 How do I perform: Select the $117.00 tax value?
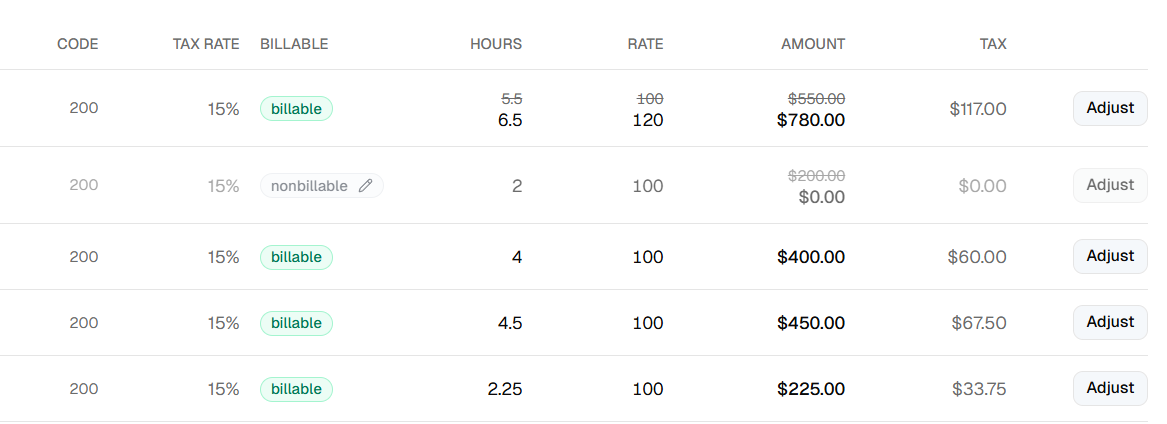(x=978, y=109)
